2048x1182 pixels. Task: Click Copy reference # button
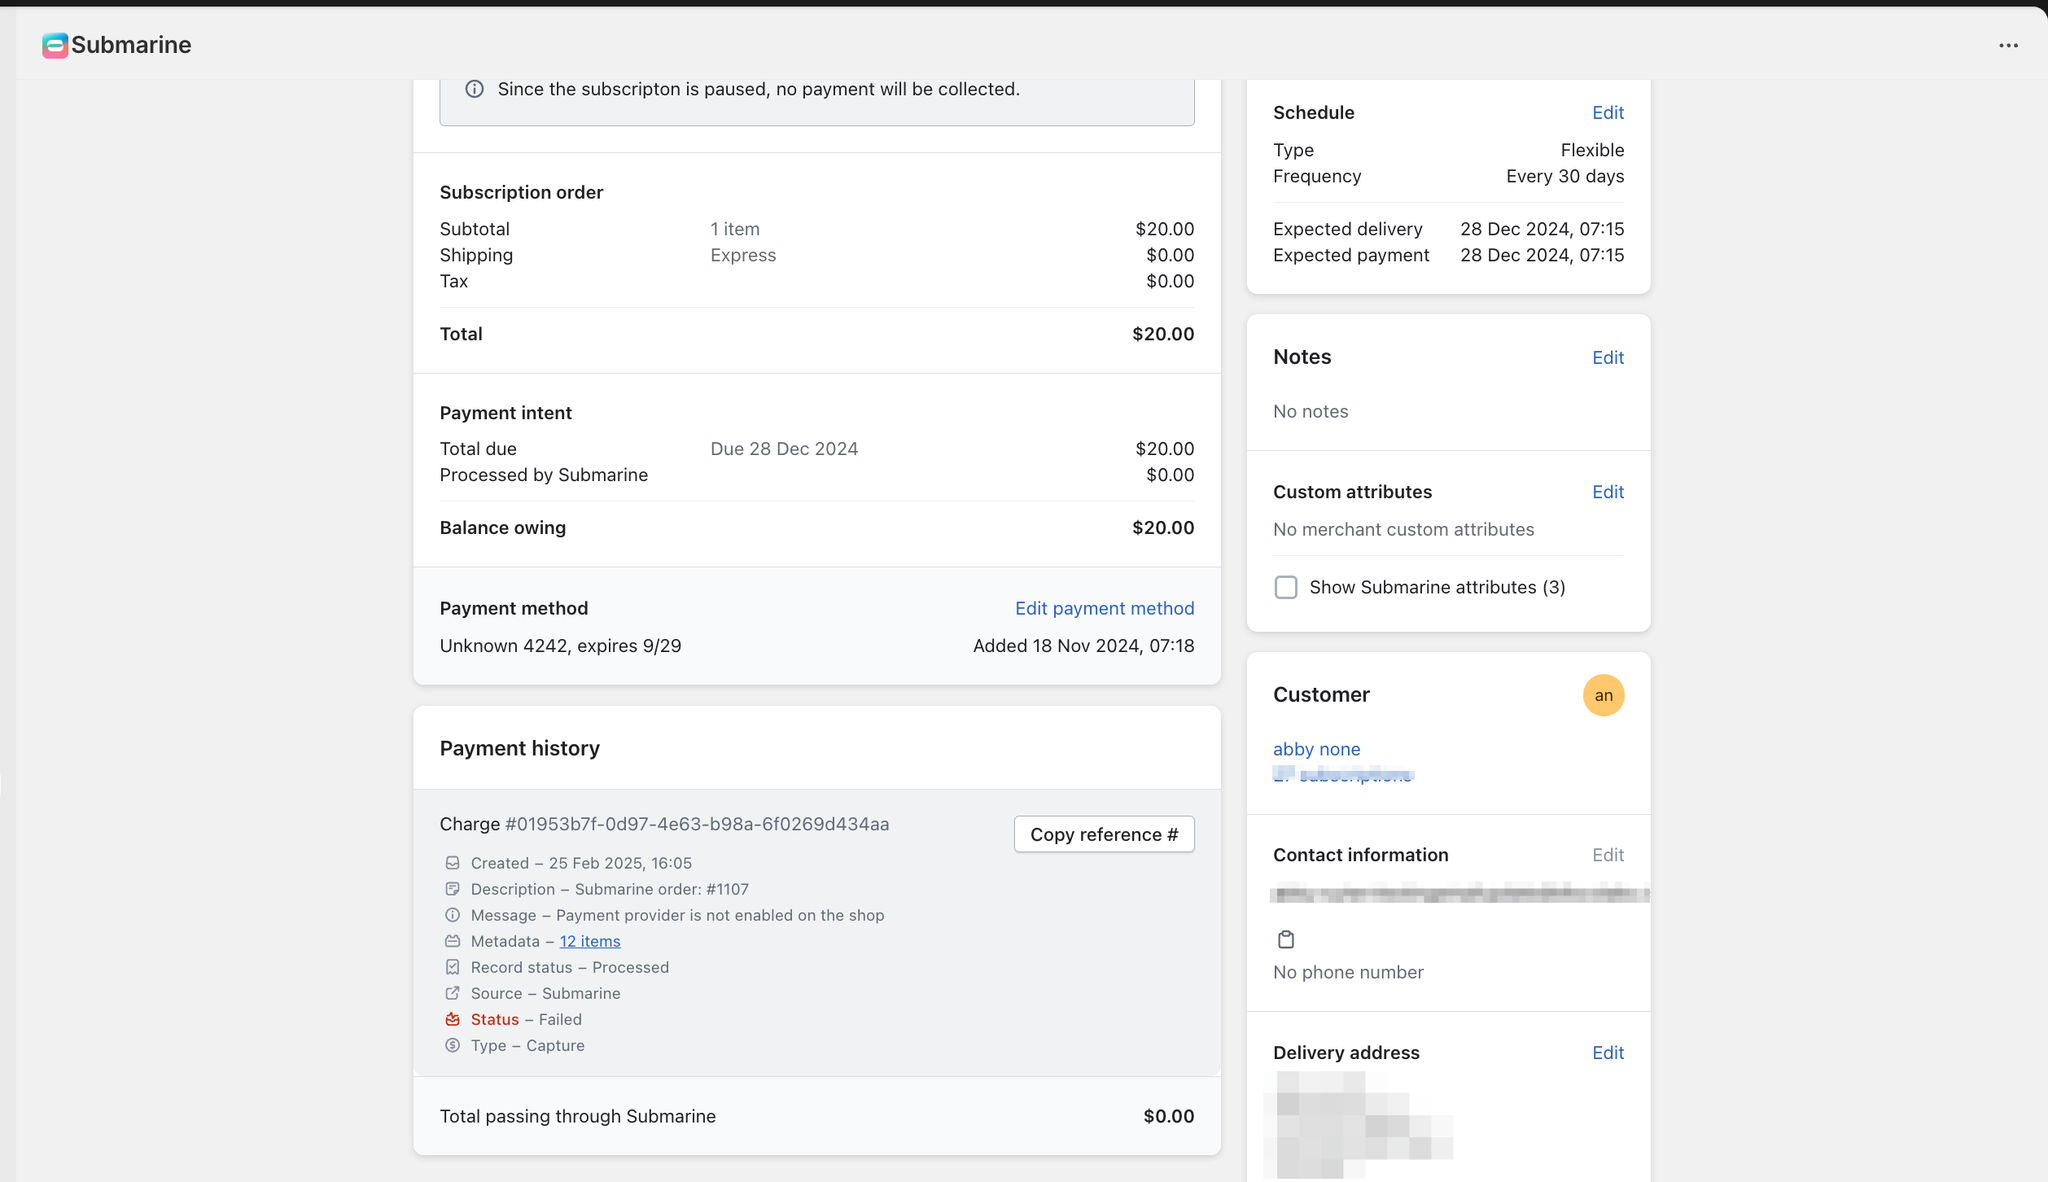point(1104,834)
